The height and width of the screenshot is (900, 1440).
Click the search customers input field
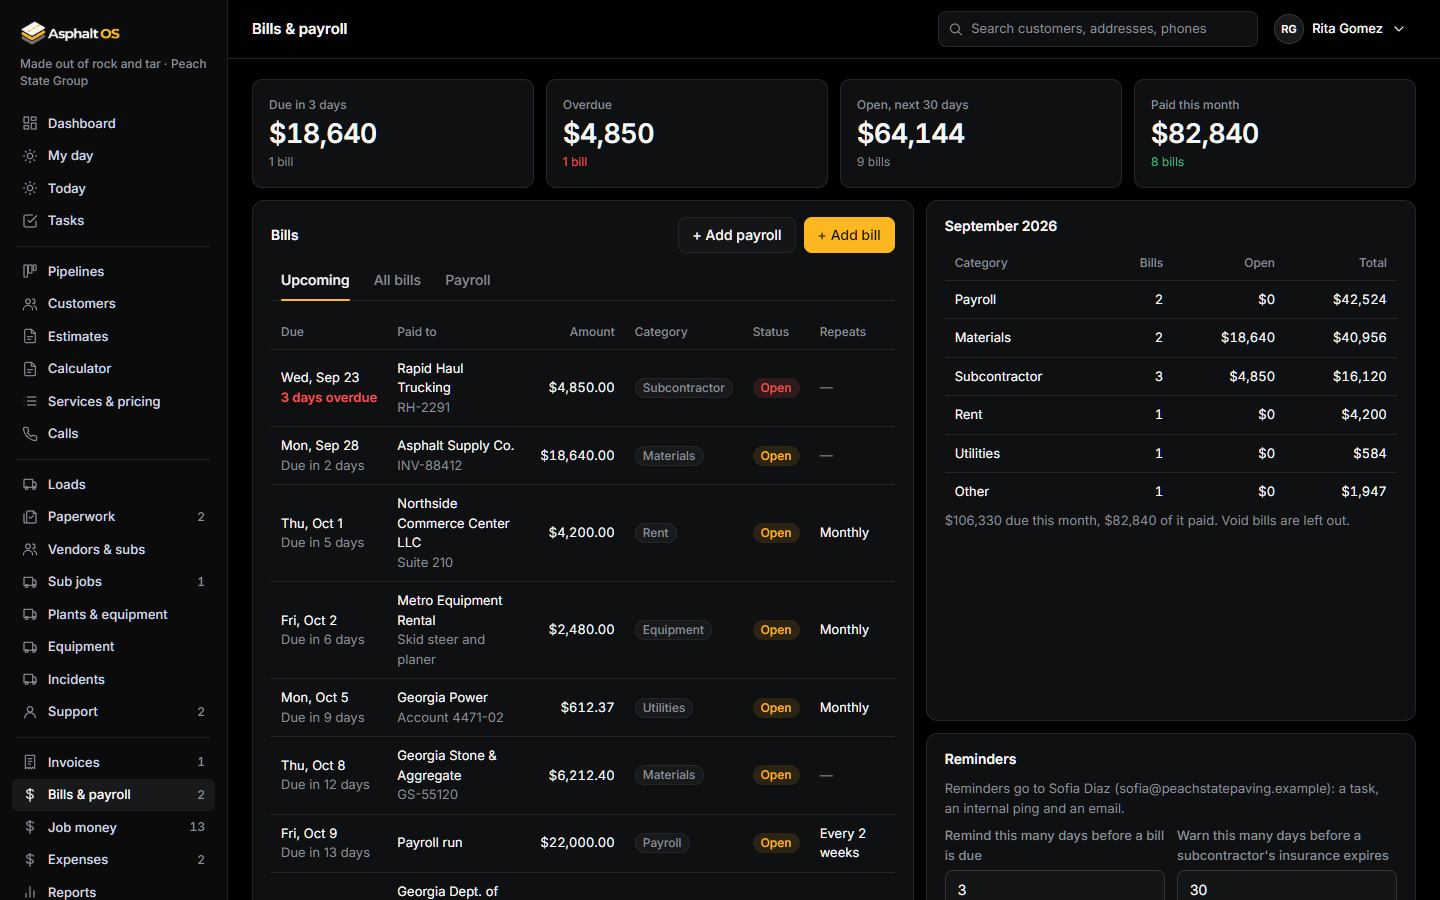point(1098,29)
